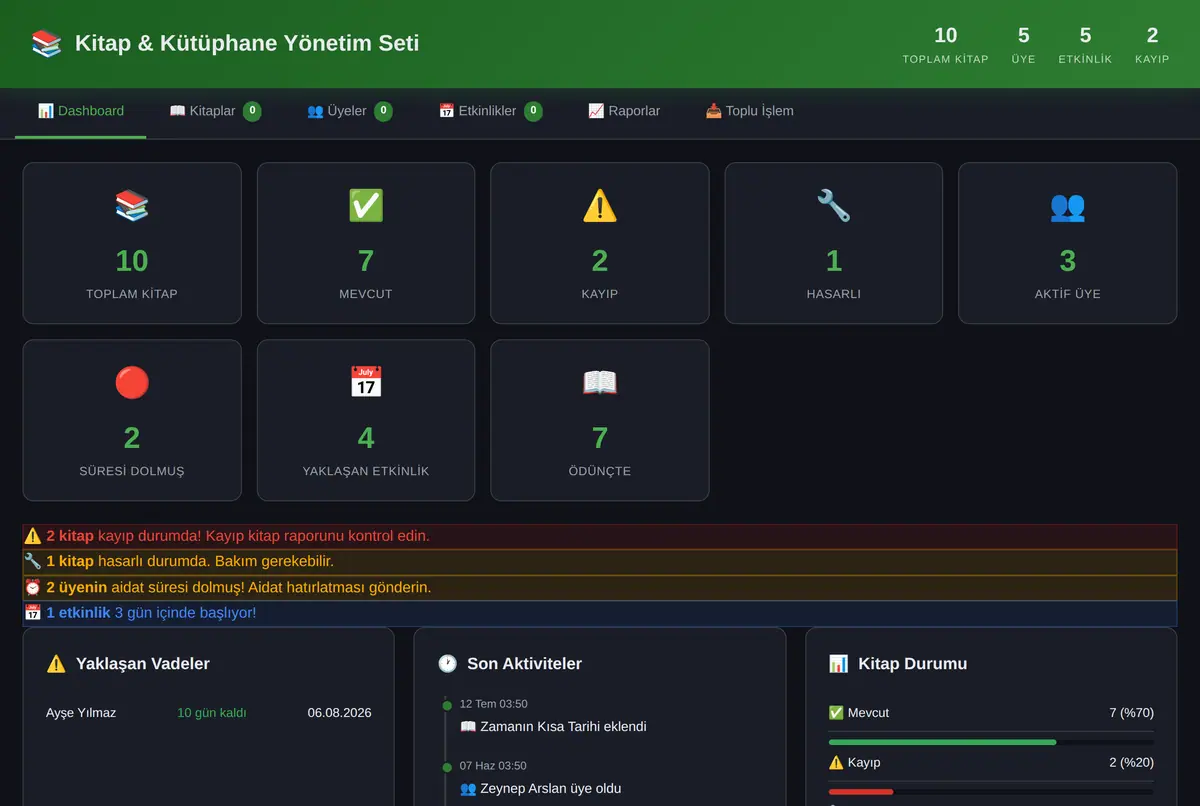Image resolution: width=1200 pixels, height=806 pixels.
Task: Click header stat Toplam Kitap 10
Action: (x=945, y=45)
